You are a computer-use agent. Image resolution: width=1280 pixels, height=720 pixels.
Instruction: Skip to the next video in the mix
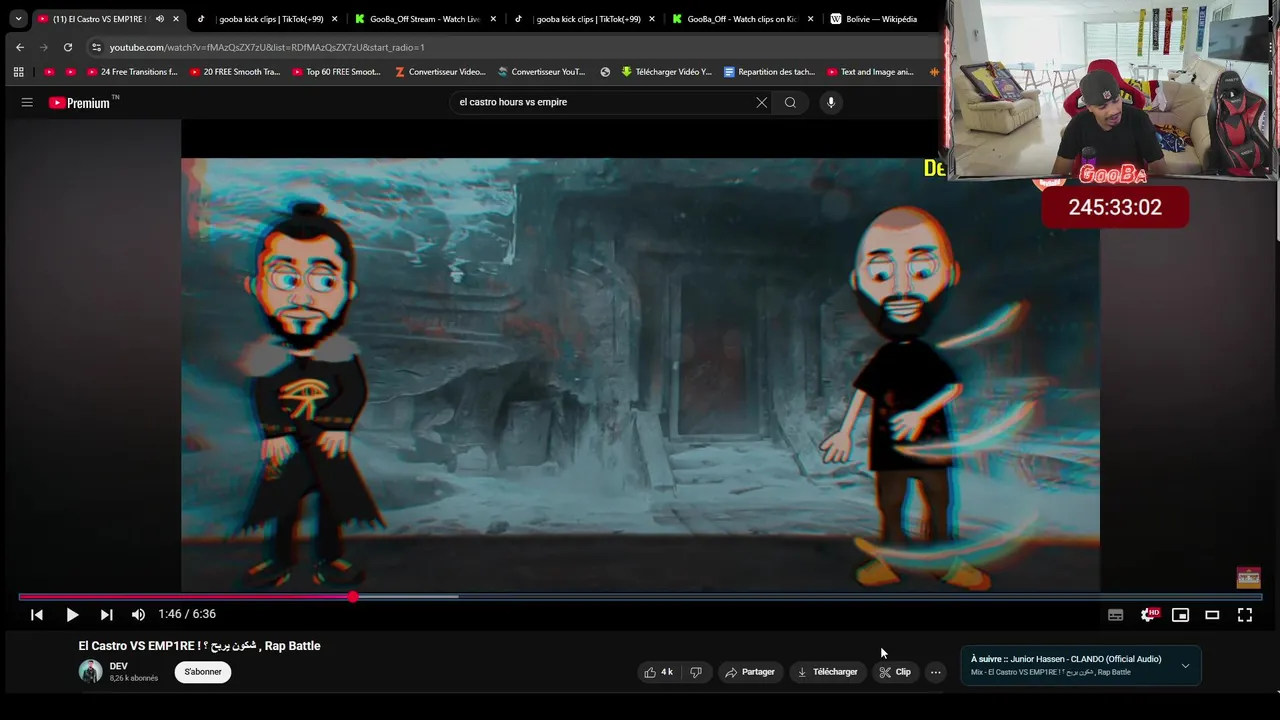[x=106, y=615]
